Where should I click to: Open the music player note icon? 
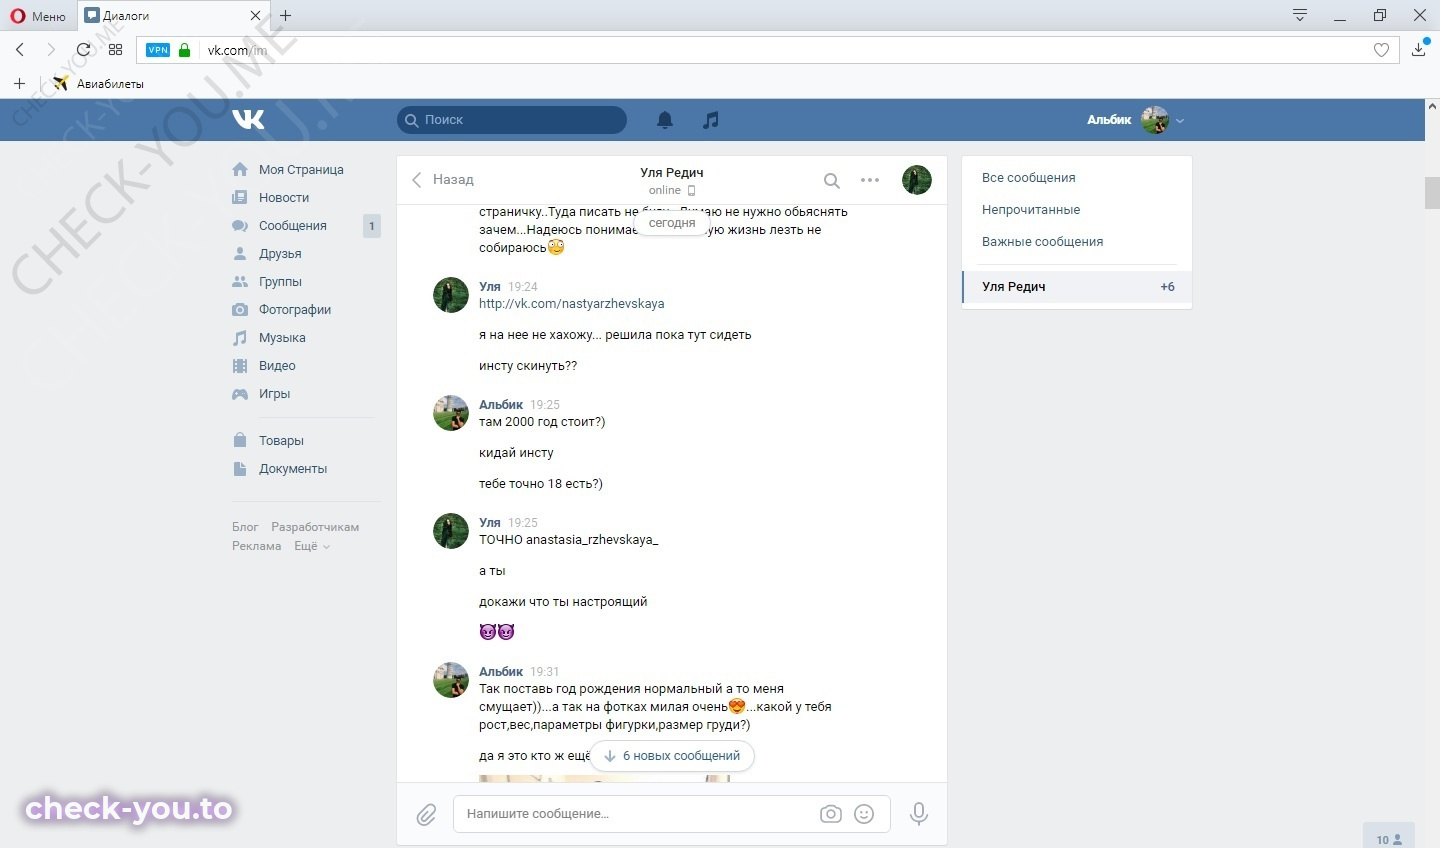[x=710, y=120]
